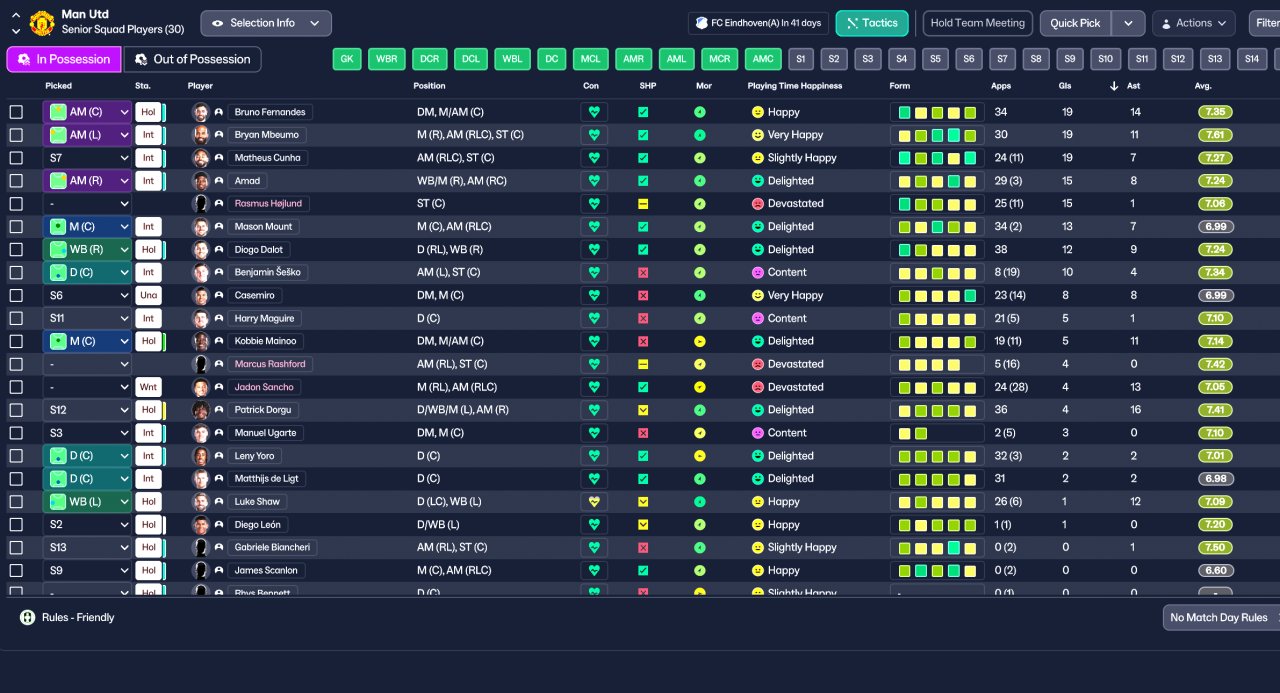This screenshot has height=693, width=1280.
Task: Open the FC Eindhoven next fixture
Action: [758, 23]
